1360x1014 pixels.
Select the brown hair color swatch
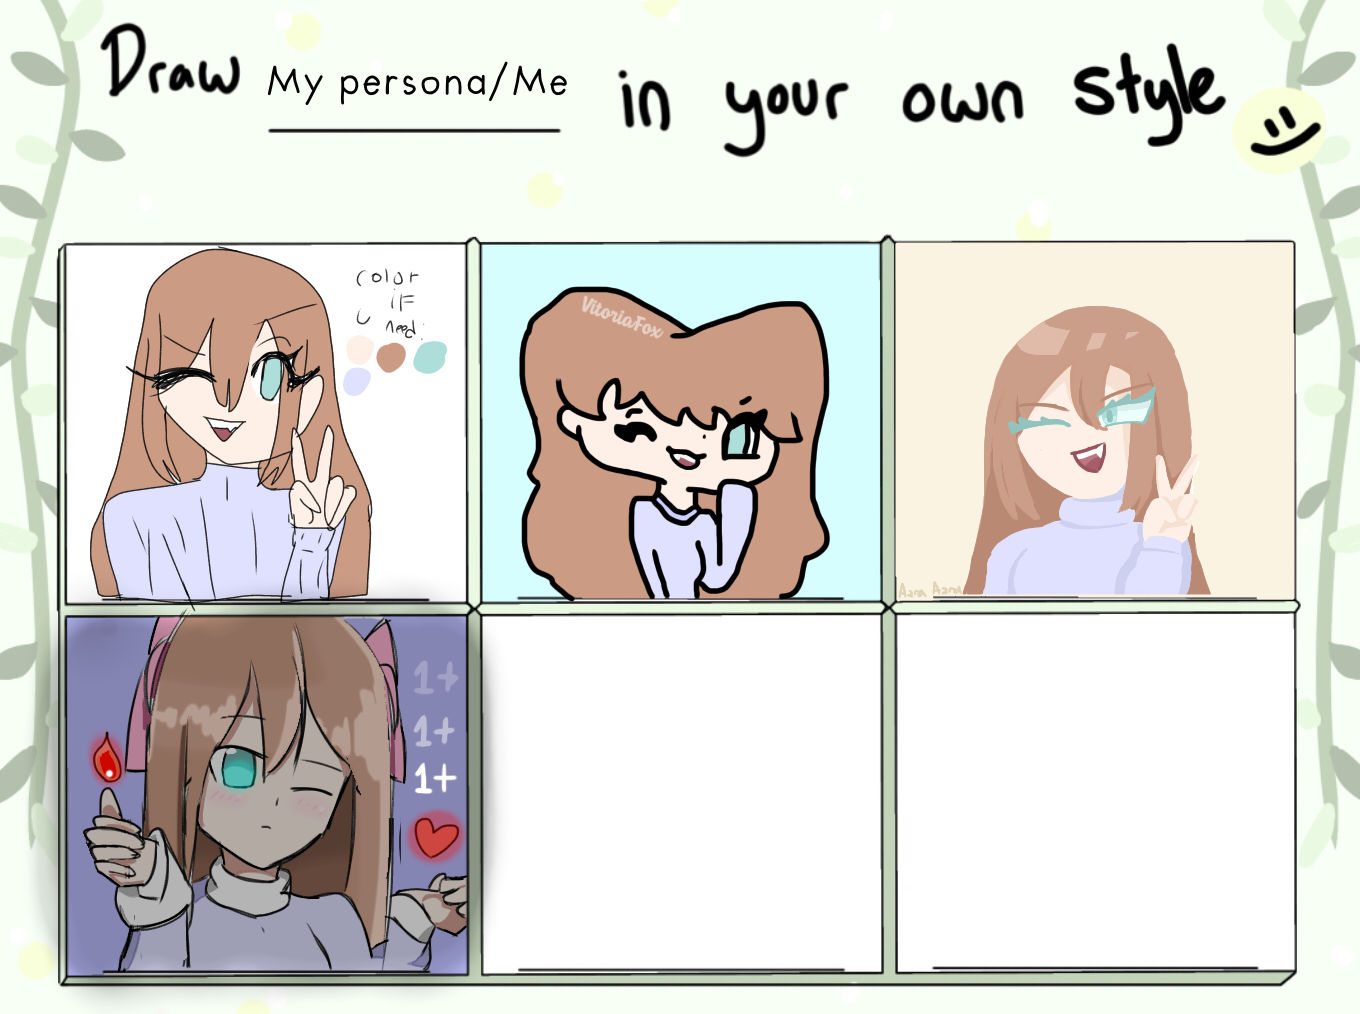391,357
